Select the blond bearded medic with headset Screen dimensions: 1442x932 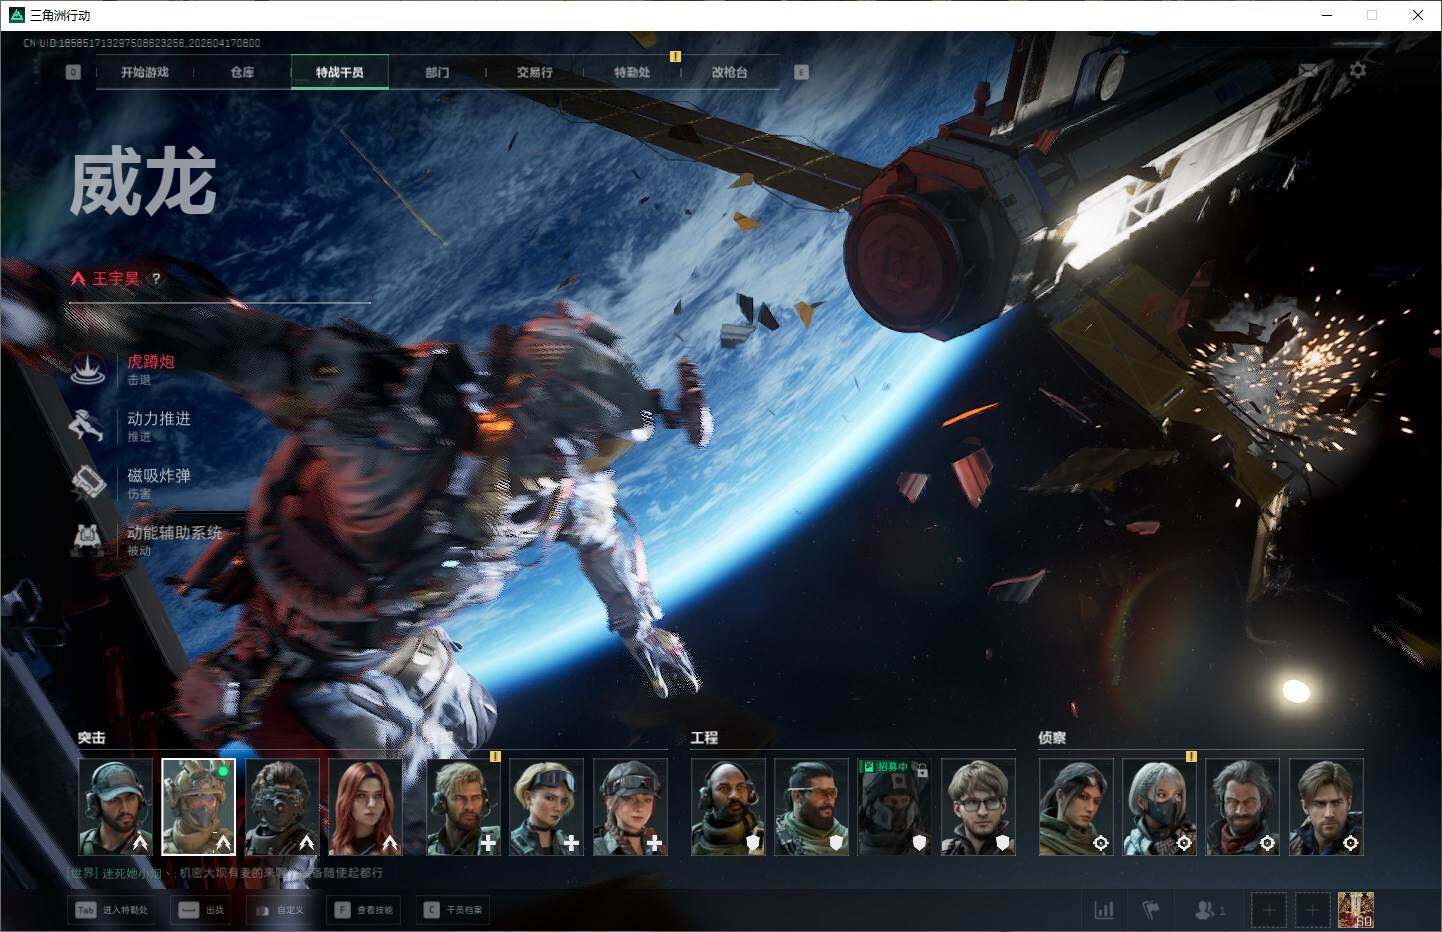(x=464, y=807)
